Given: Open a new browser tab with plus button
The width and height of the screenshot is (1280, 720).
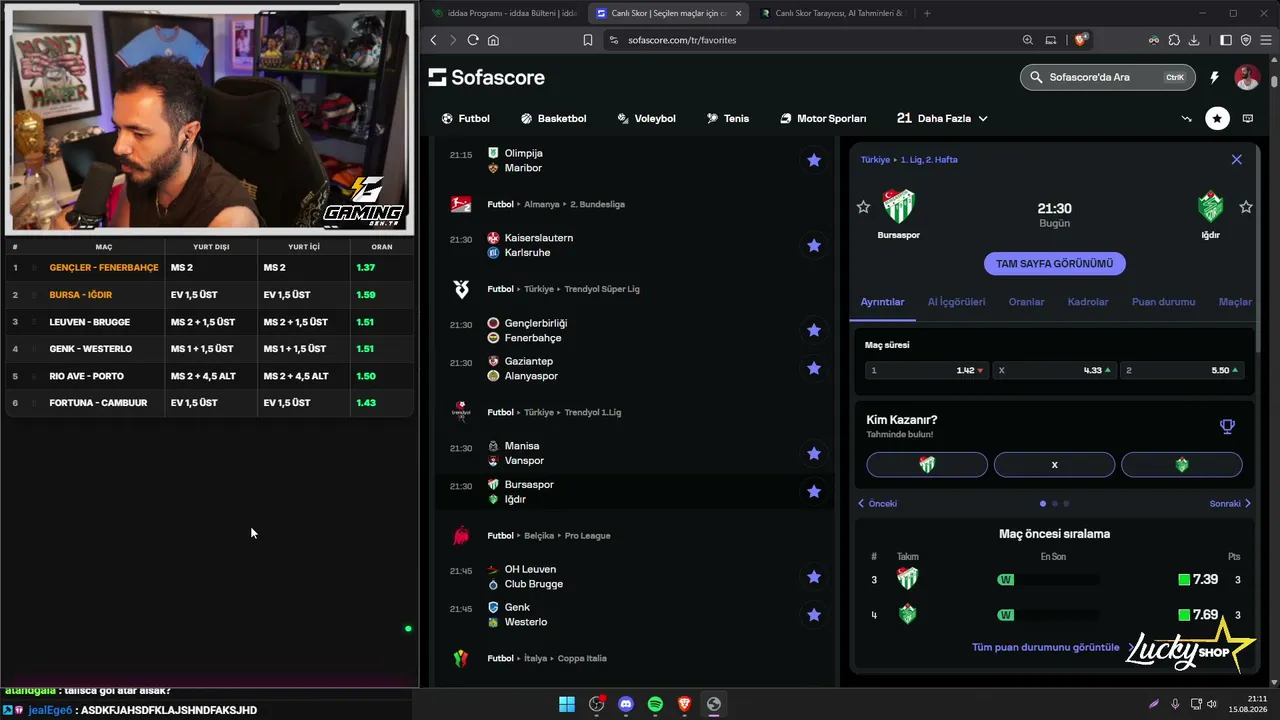Looking at the screenshot, I should click(927, 13).
